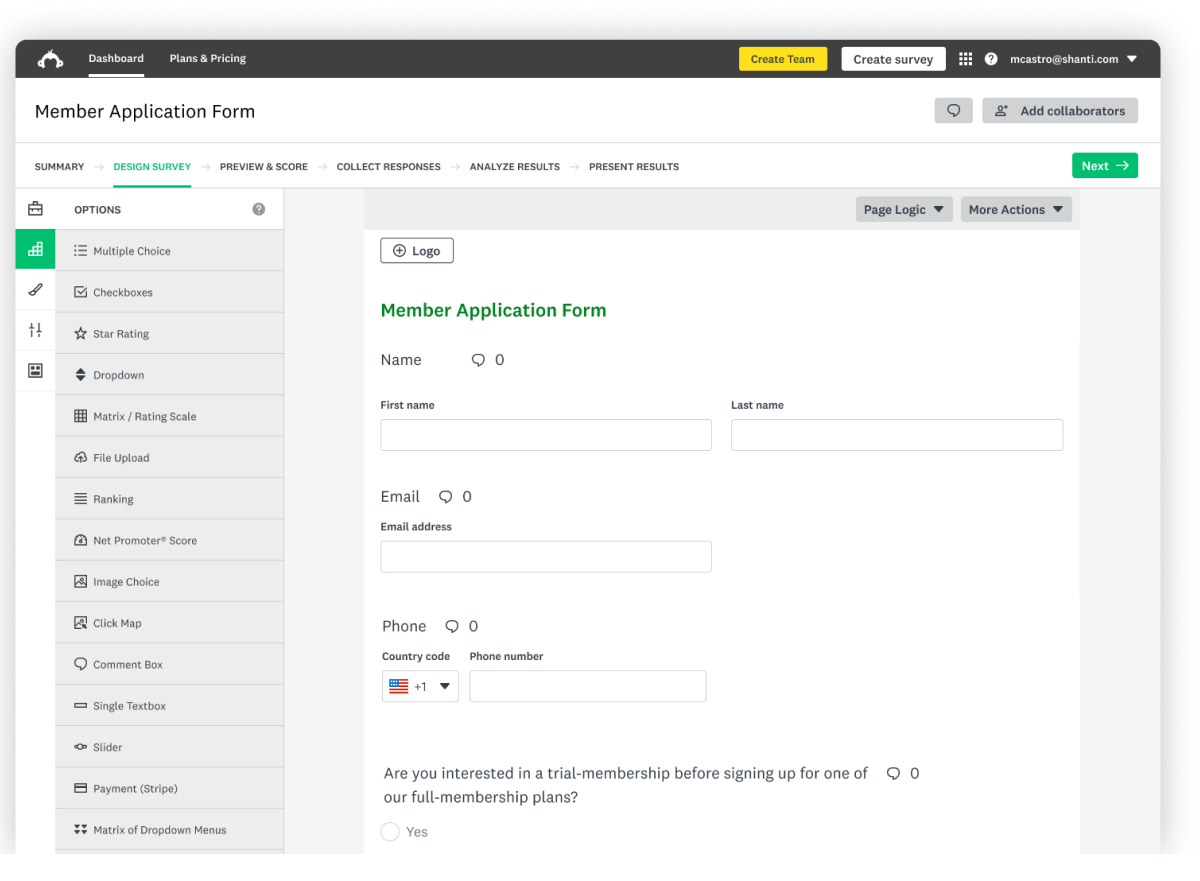
Task: Go to Preview & Score step
Action: coord(264,167)
